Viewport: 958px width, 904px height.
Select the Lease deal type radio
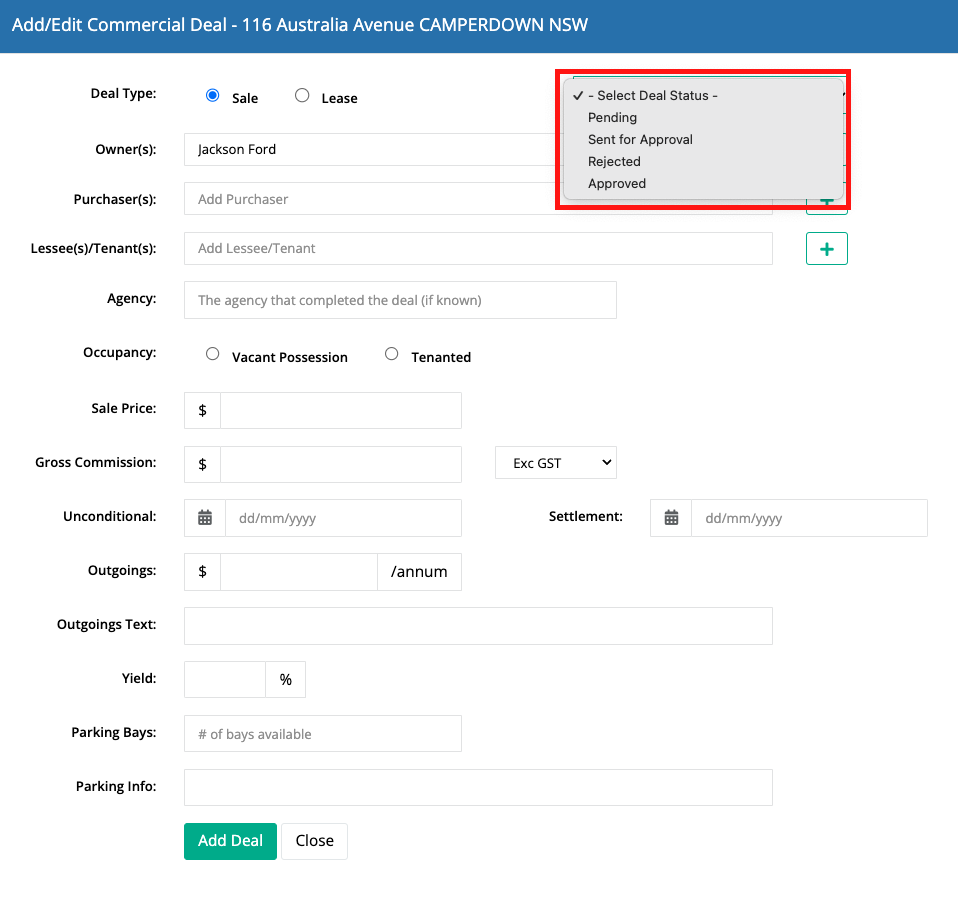(x=302, y=96)
